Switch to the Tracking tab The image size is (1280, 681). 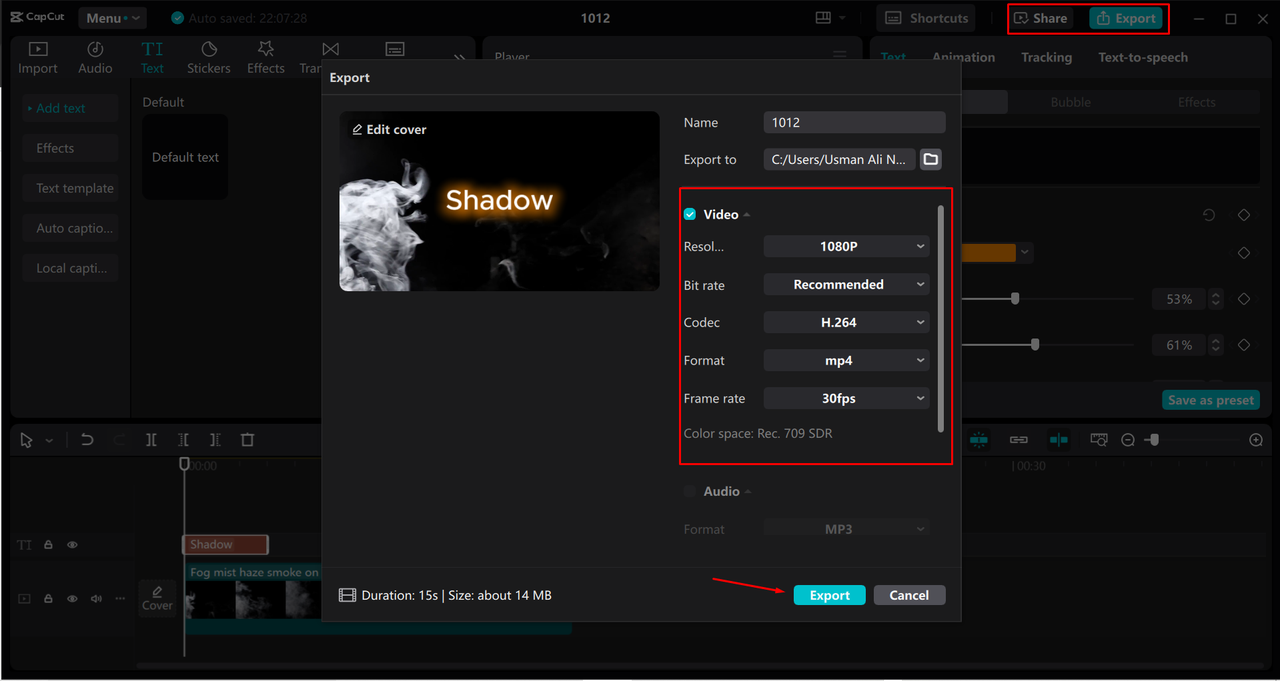(x=1046, y=57)
